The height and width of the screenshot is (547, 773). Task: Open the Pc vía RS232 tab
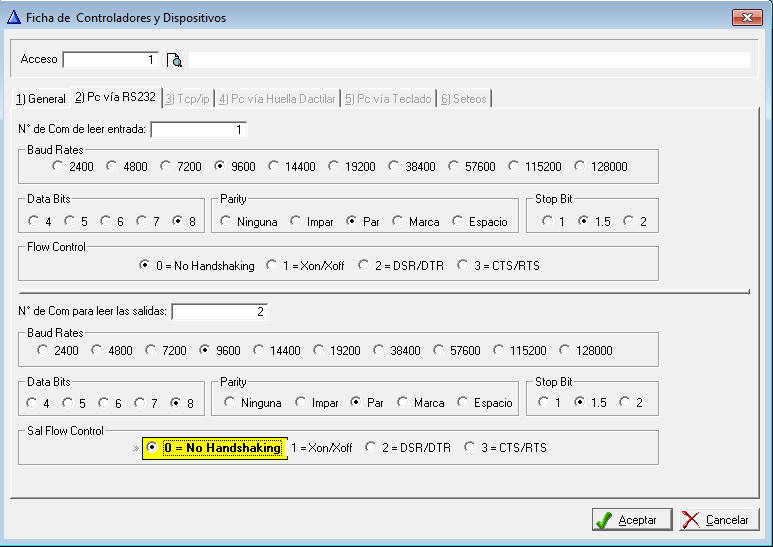[115, 98]
